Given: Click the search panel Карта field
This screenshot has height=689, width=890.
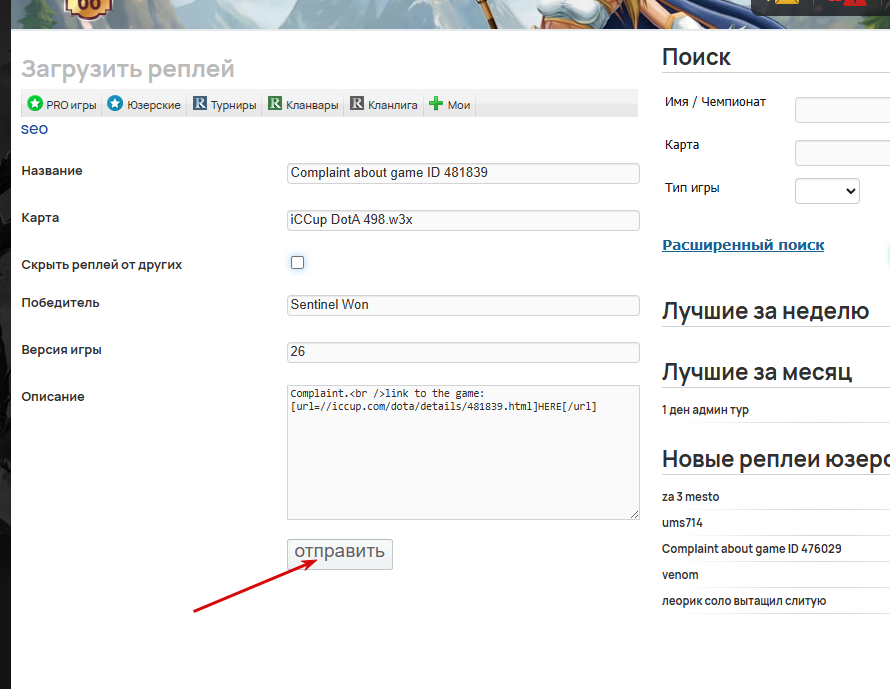Looking at the screenshot, I should pos(842,153).
